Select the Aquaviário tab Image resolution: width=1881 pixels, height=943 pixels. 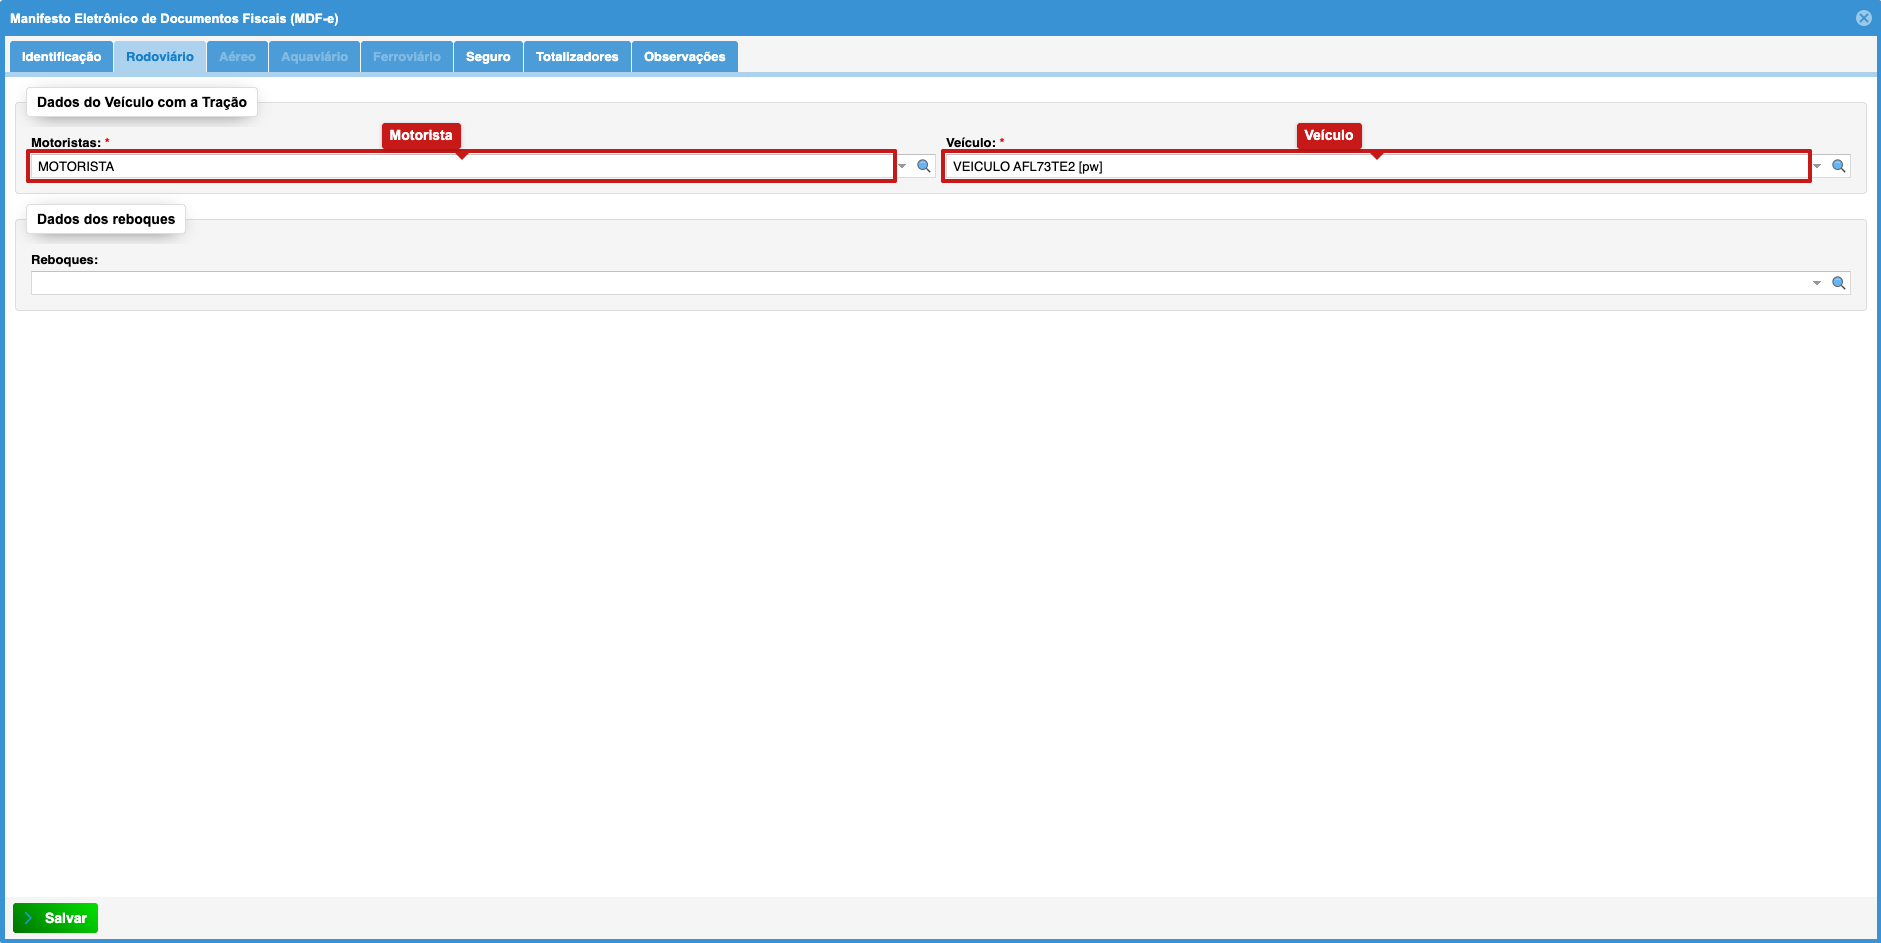[314, 57]
